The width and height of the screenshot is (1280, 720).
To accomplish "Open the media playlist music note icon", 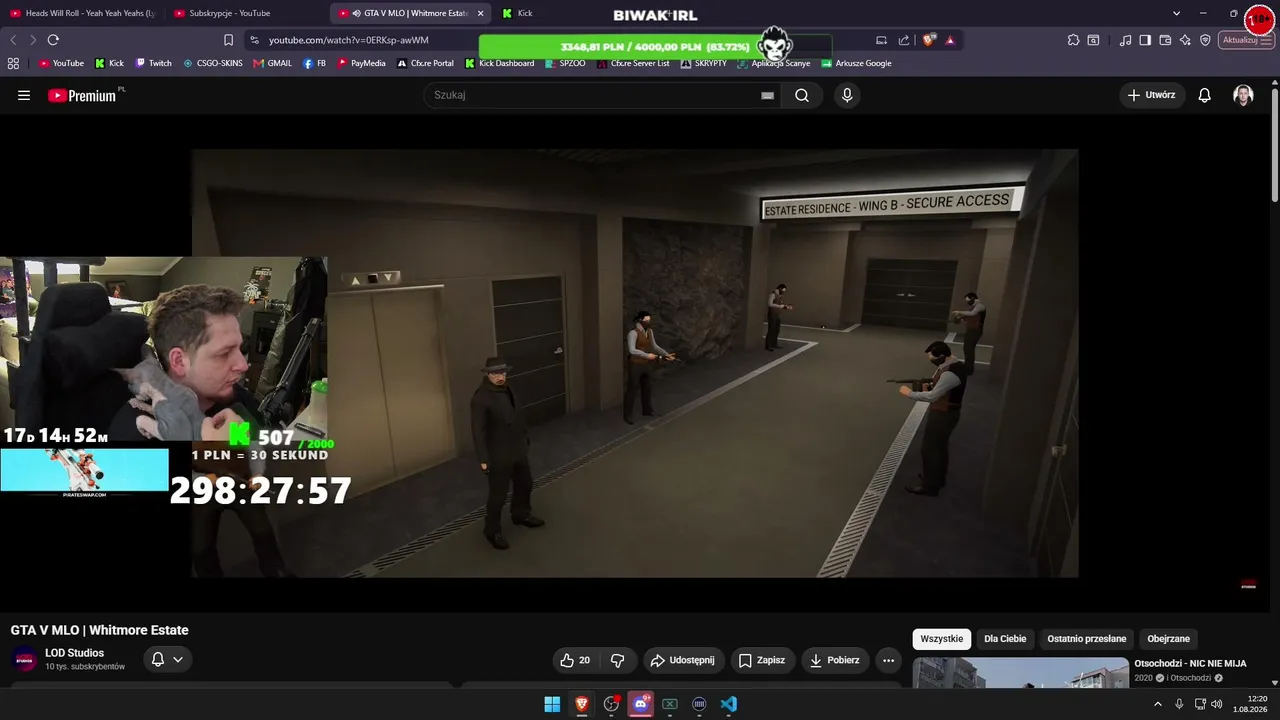I will coord(1126,40).
